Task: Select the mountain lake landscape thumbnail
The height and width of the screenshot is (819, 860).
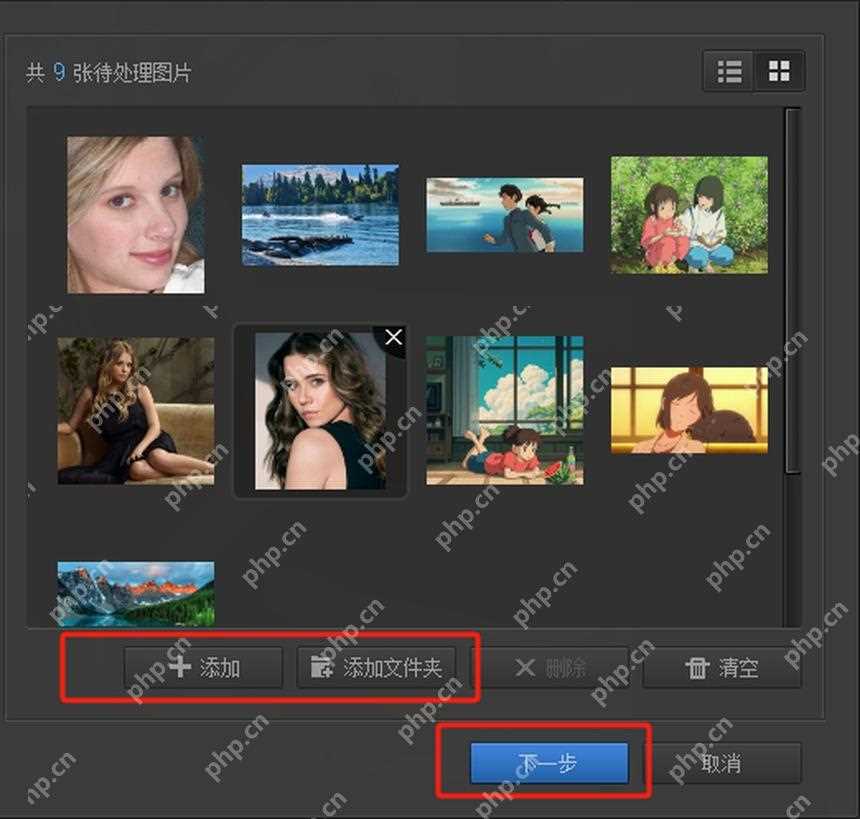Action: point(135,594)
